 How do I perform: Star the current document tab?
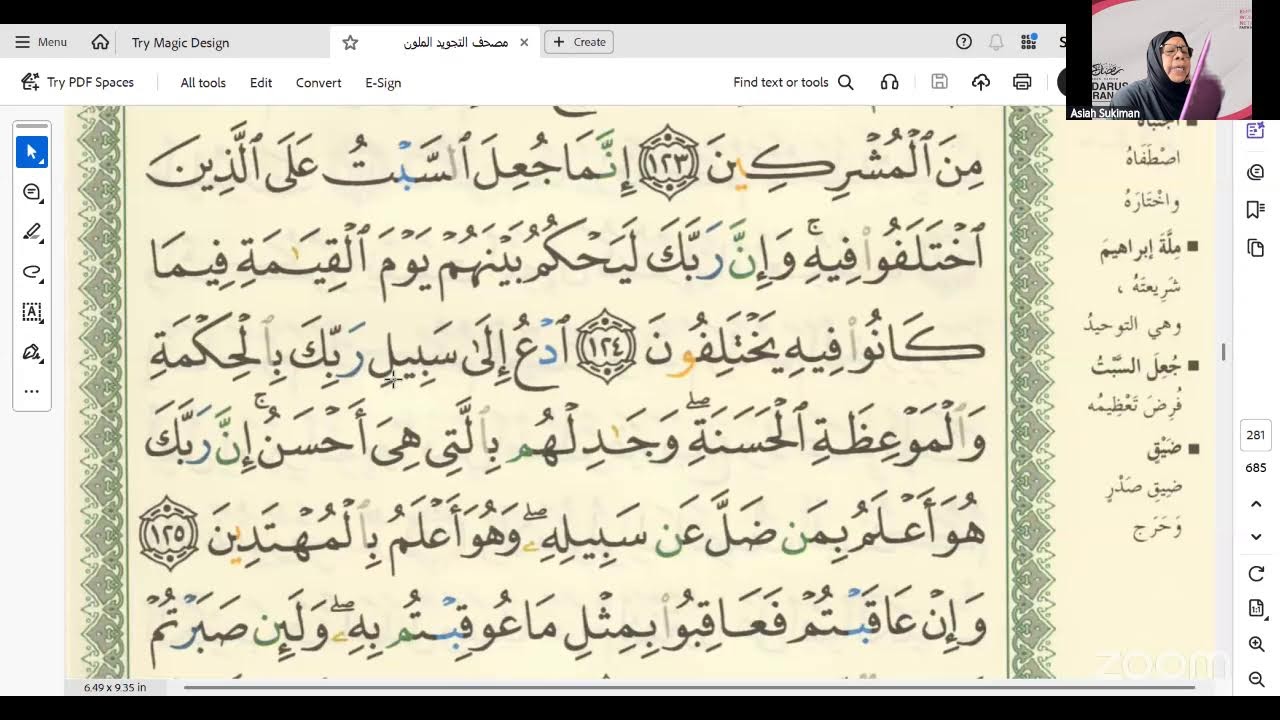point(350,42)
